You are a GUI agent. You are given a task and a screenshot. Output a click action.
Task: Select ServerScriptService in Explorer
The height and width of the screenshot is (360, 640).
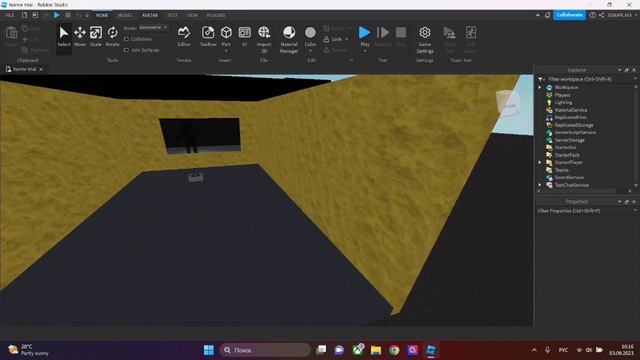575,133
